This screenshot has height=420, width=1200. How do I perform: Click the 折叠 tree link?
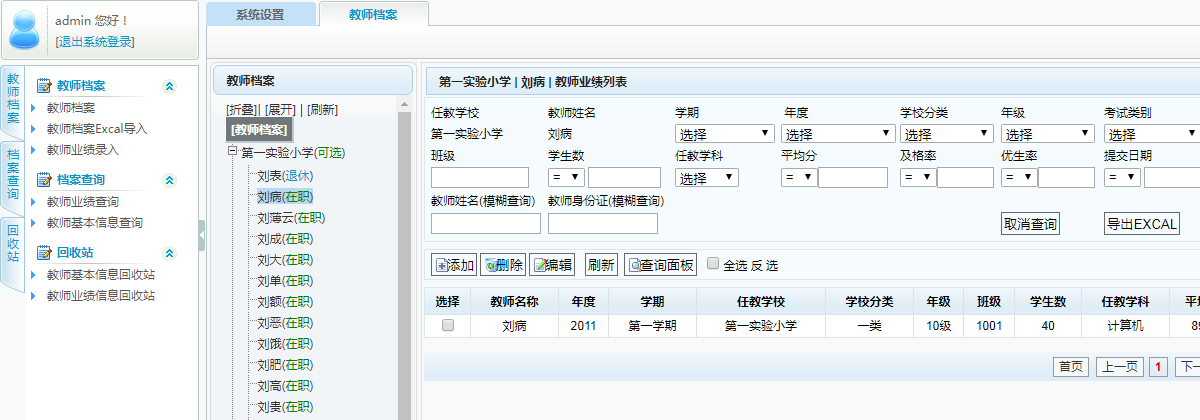pyautogui.click(x=243, y=109)
